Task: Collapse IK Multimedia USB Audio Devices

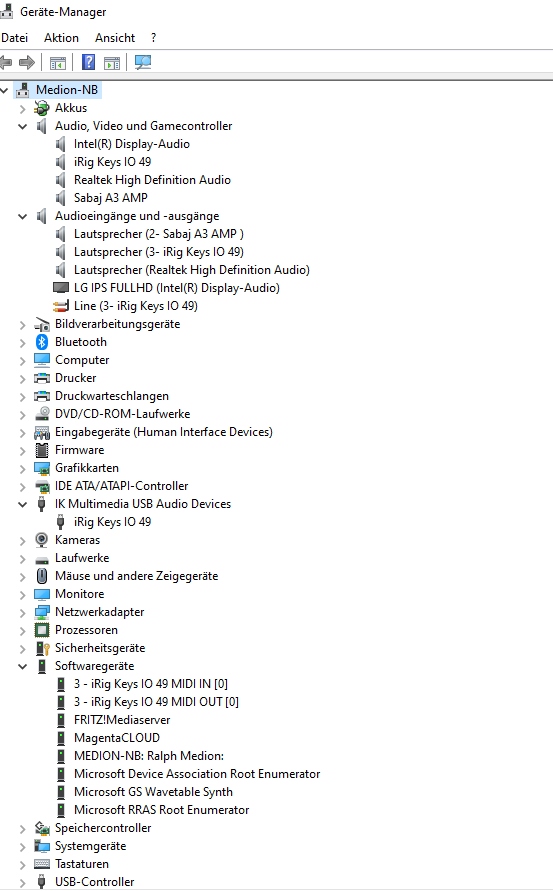Action: tap(23, 504)
